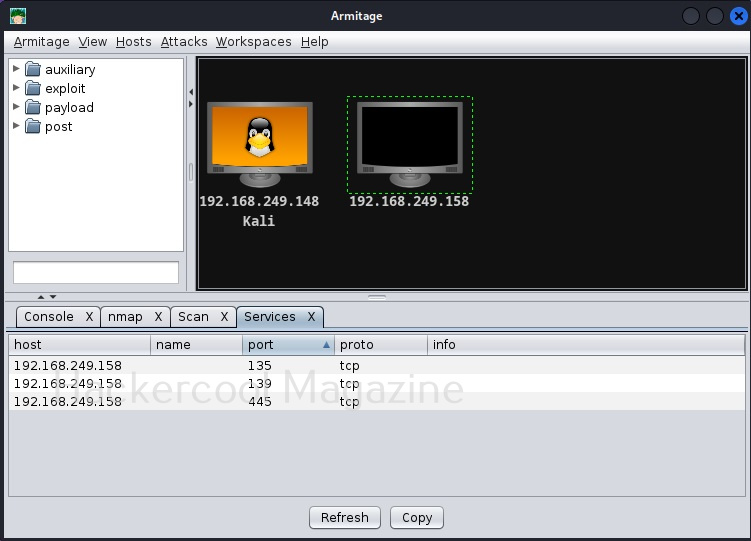Click the post tree label
751x541 pixels.
58,127
